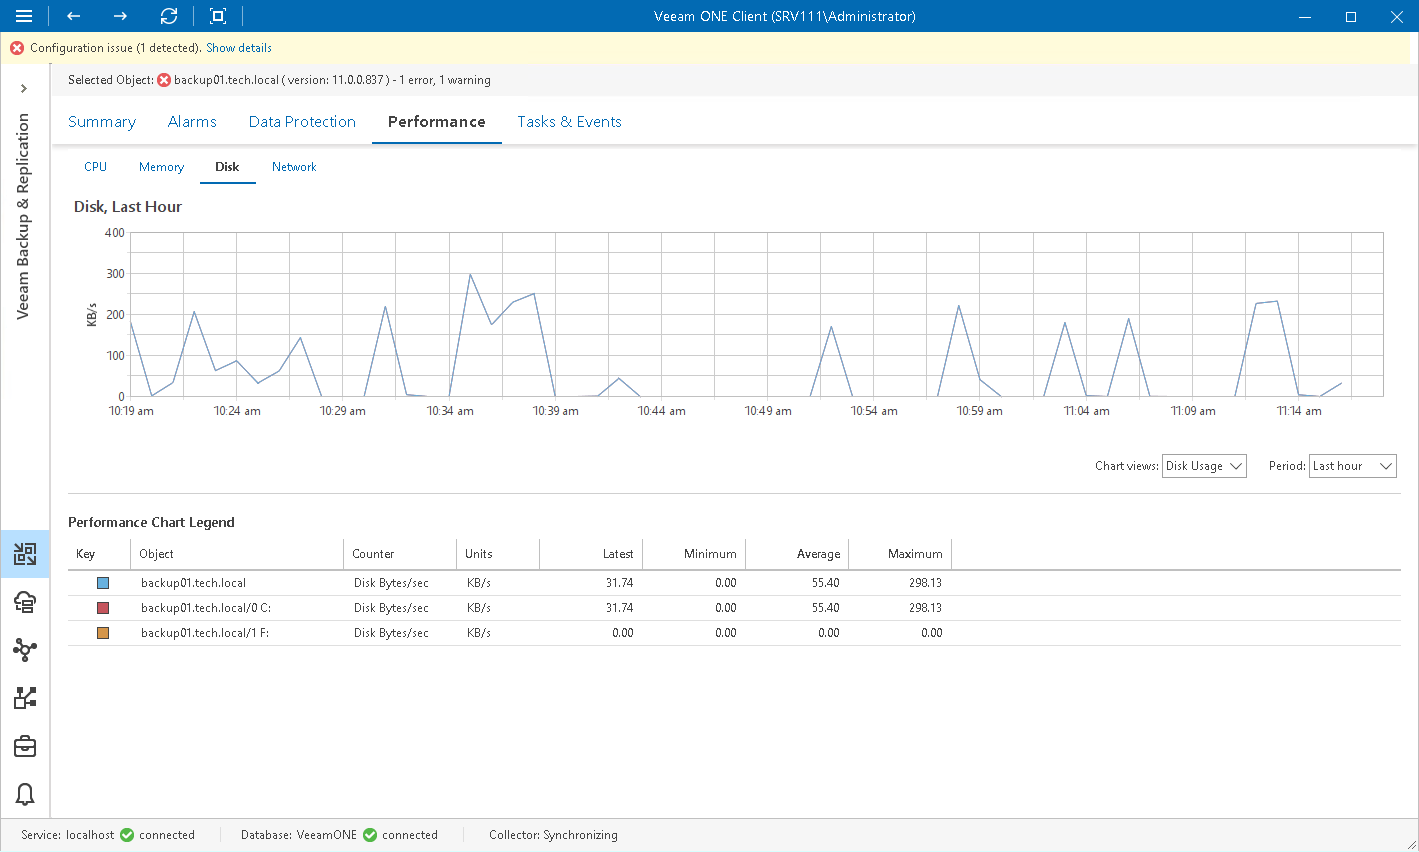Sort legend by the Maximum column header
This screenshot has width=1419, height=852.
900,554
